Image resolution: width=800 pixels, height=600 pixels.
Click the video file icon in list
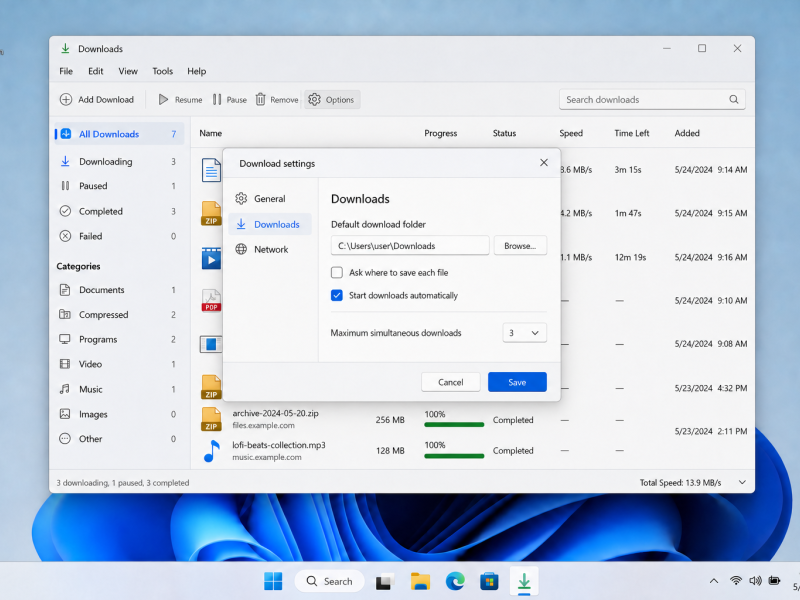[211, 258]
